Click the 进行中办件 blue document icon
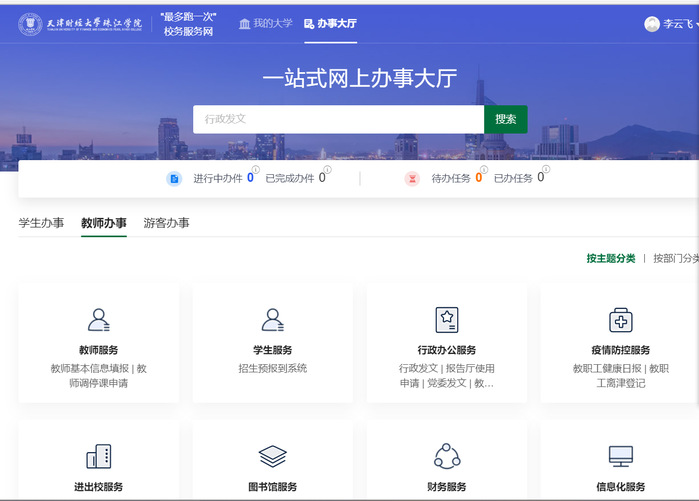699x501 pixels. pos(174,179)
